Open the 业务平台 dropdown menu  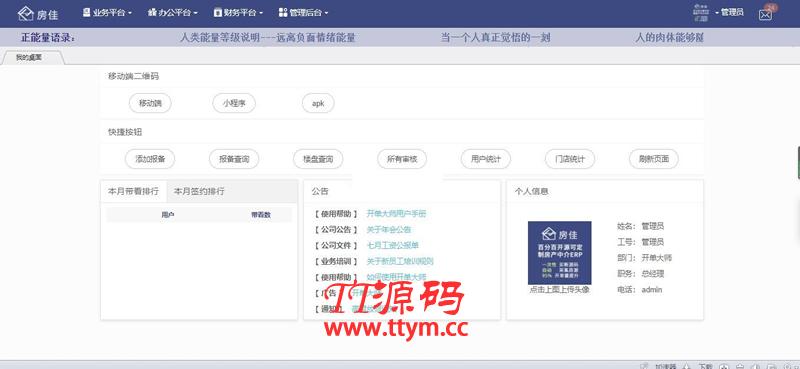pos(107,13)
